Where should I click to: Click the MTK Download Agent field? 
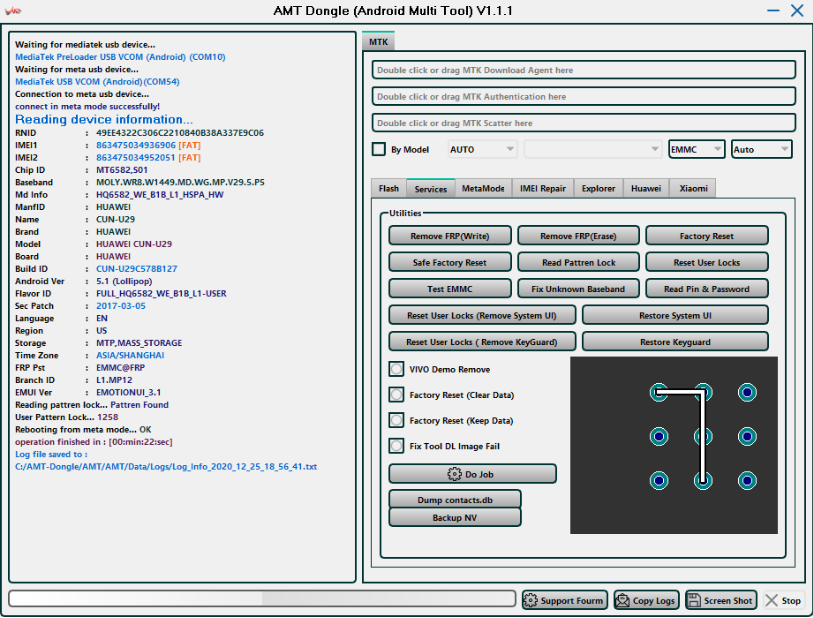click(584, 69)
